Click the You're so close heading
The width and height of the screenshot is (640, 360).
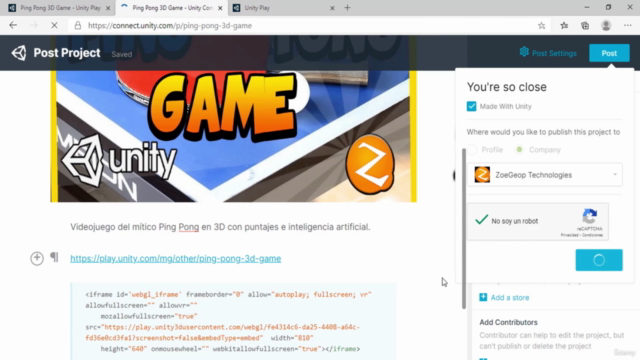pyautogui.click(x=507, y=87)
